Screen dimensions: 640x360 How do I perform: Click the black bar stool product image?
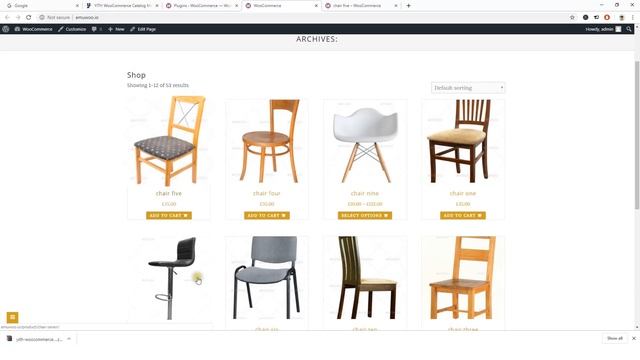point(169,278)
